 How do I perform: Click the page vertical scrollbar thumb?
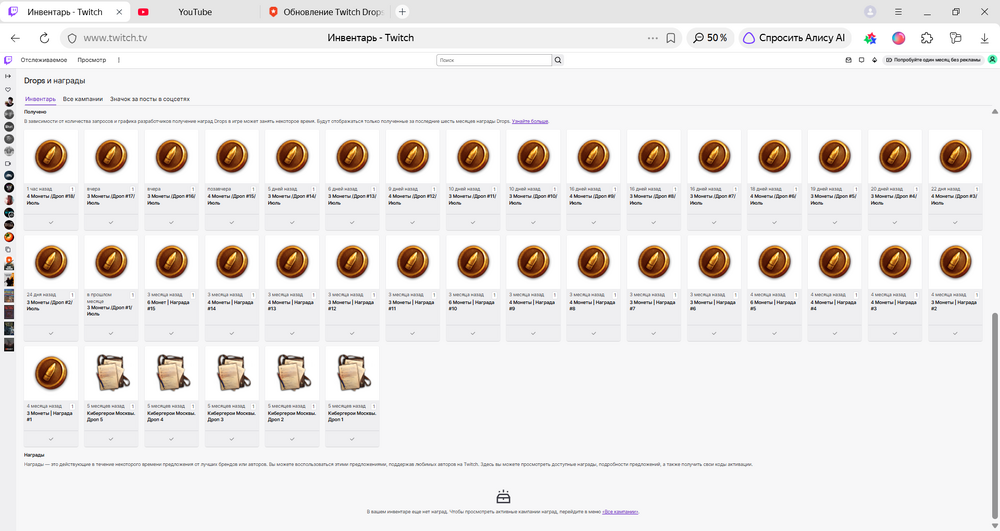[994, 416]
